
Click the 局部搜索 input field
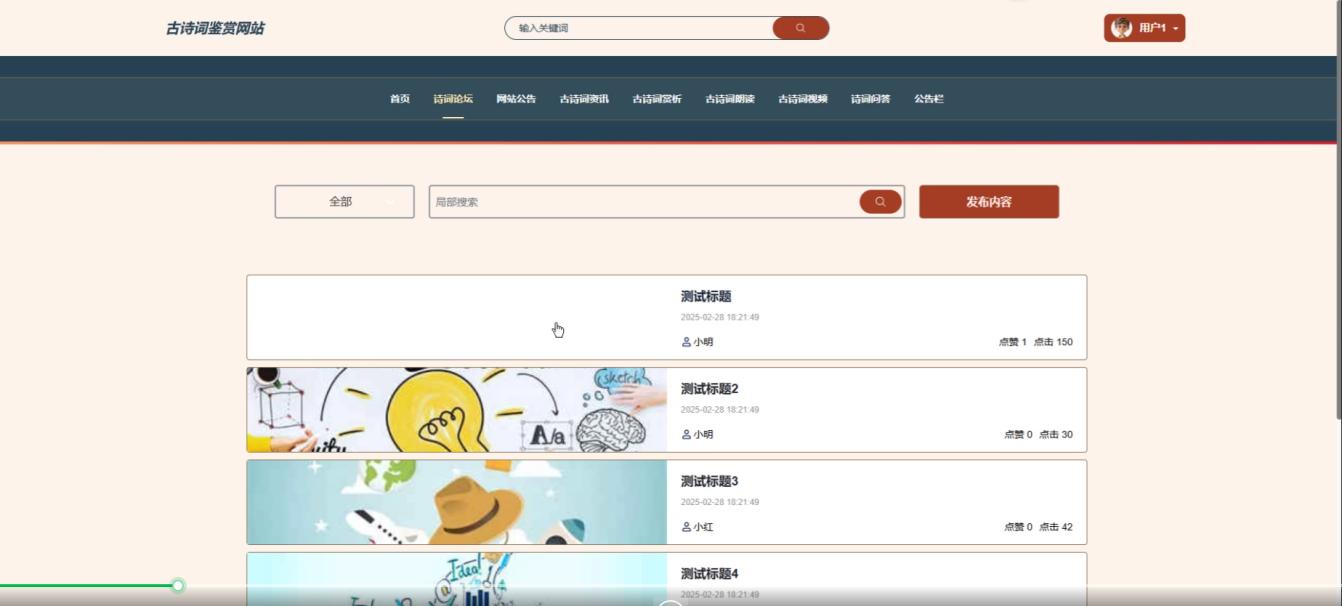644,202
